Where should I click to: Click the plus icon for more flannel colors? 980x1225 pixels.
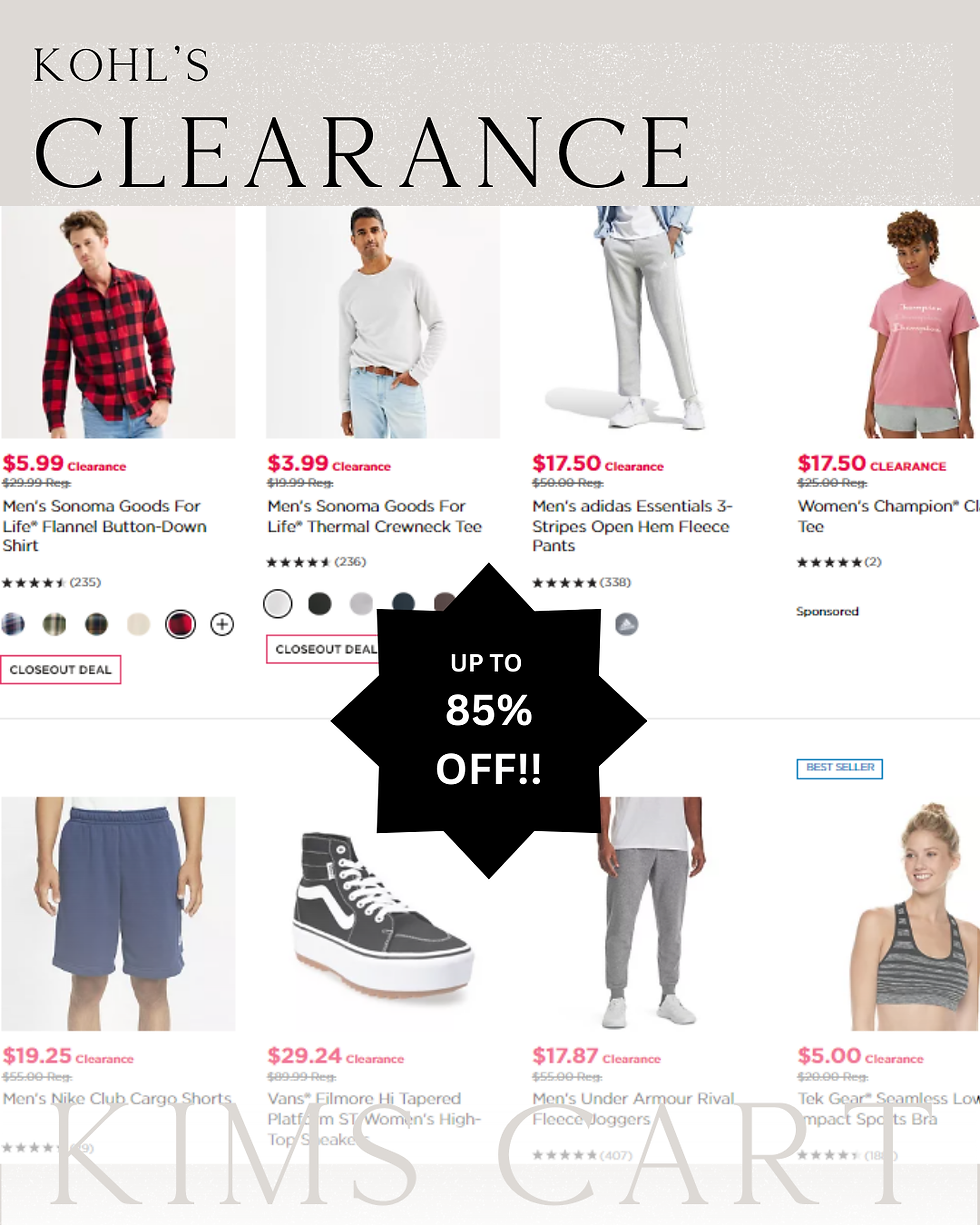[222, 625]
